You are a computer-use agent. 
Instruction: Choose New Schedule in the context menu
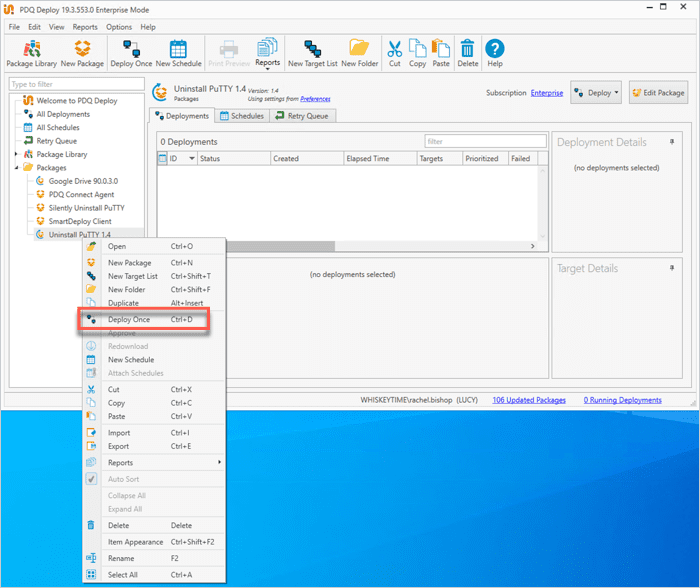click(x=154, y=359)
